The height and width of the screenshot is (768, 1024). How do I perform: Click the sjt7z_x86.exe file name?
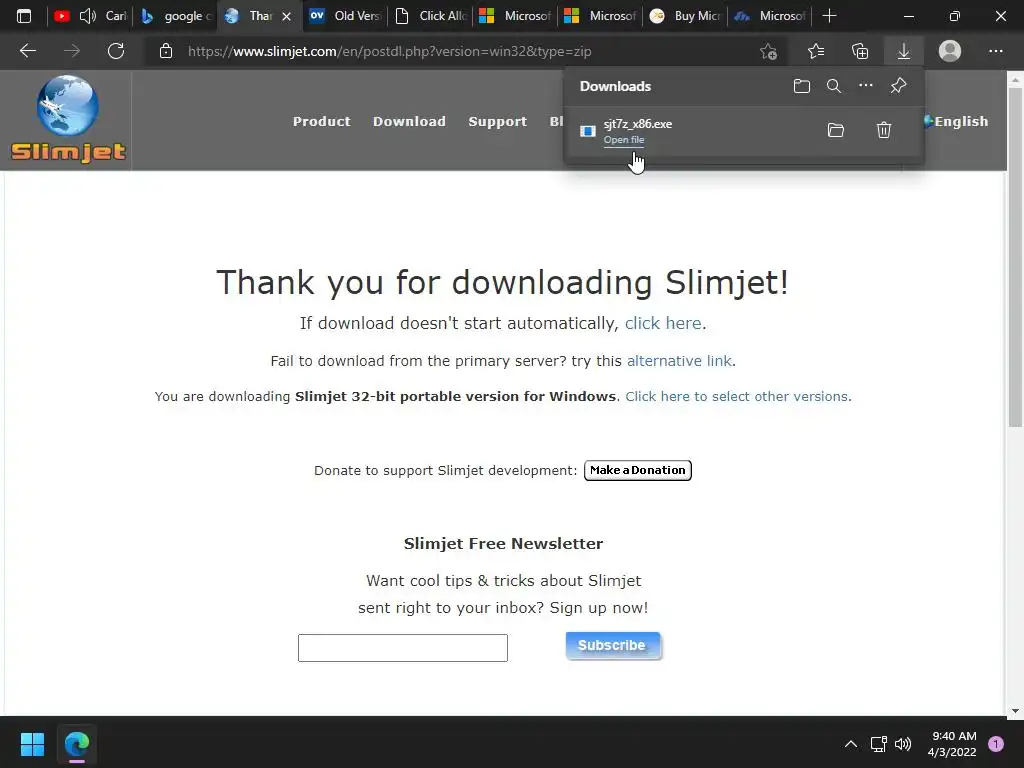[638, 124]
